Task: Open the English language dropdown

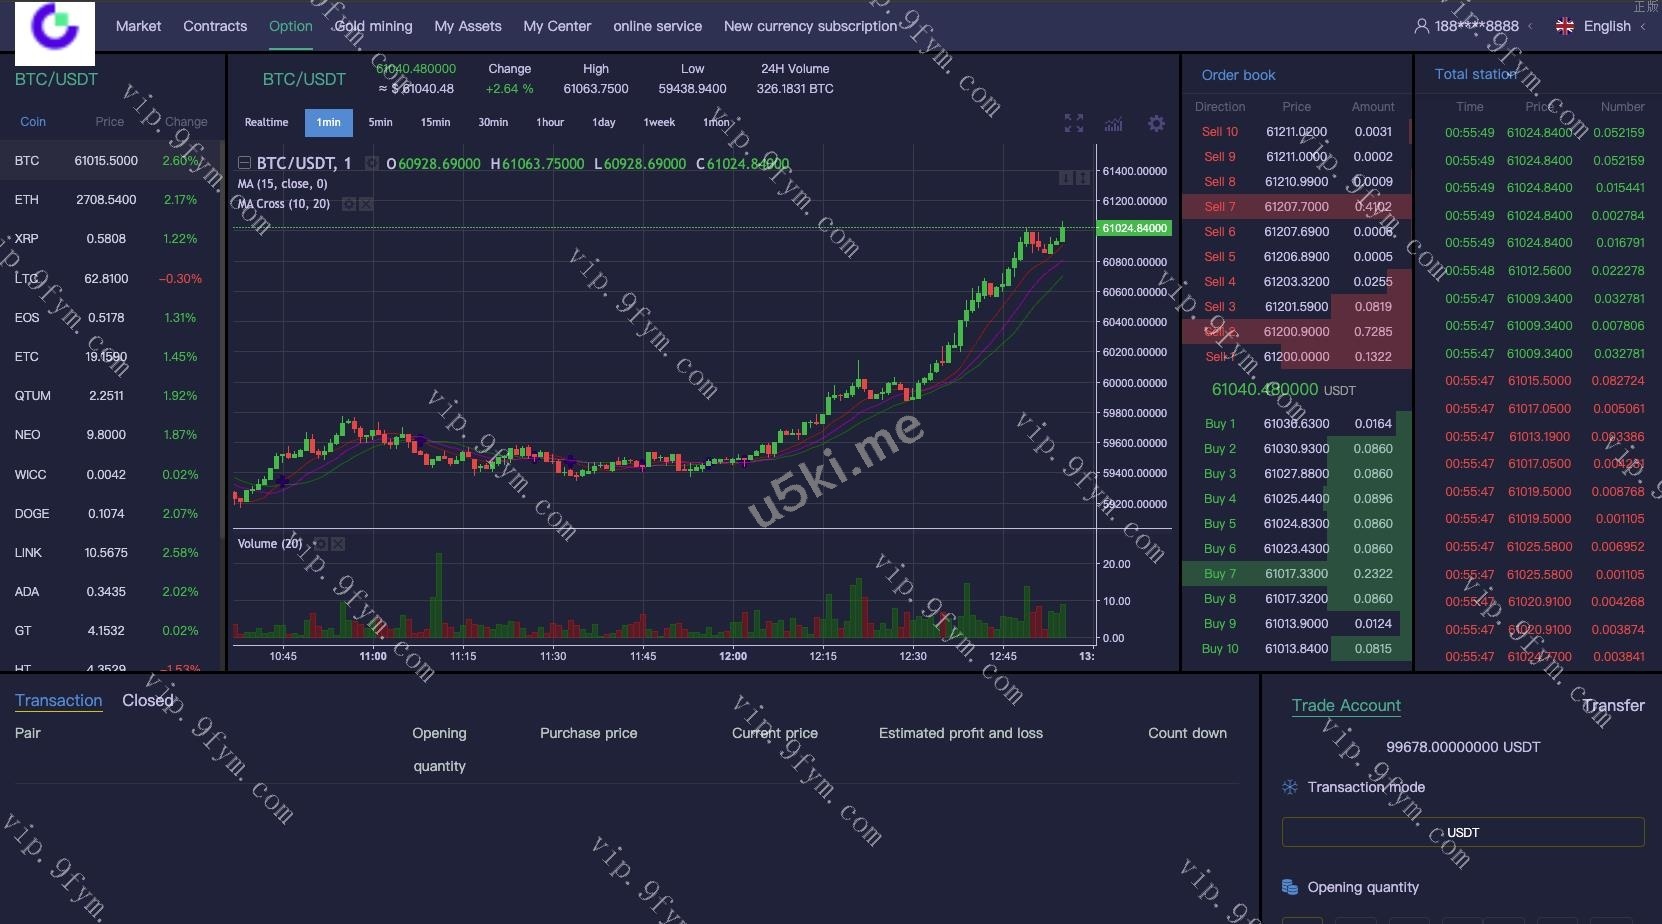Action: pyautogui.click(x=1606, y=26)
